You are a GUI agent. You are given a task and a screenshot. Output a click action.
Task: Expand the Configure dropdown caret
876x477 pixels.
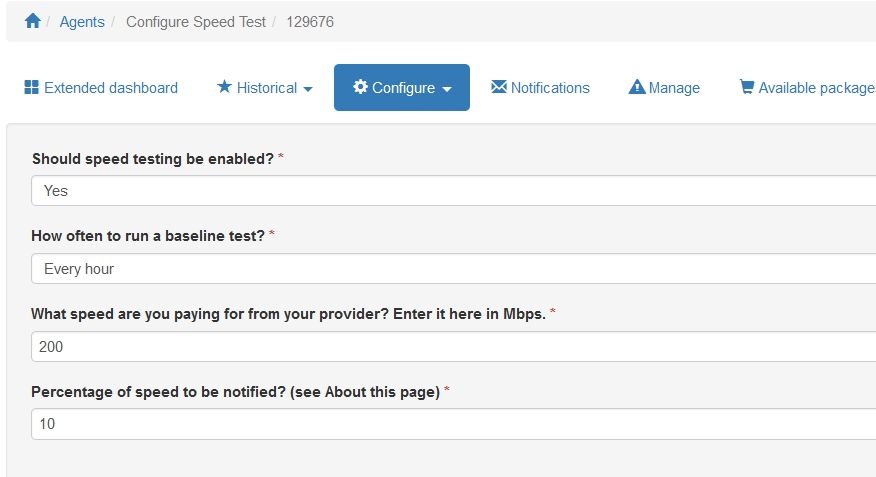[446, 89]
